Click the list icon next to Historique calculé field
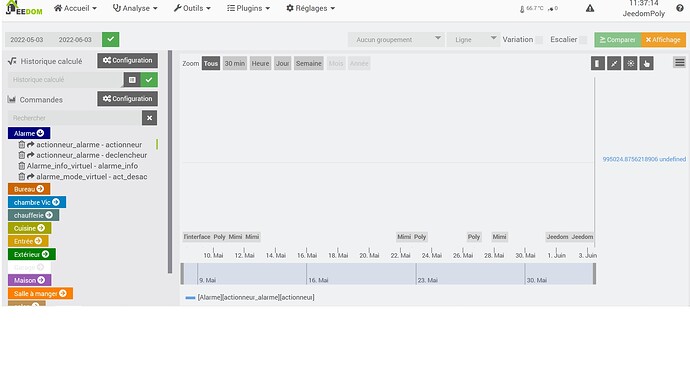Viewport: 690px width, 388px height. 132,80
